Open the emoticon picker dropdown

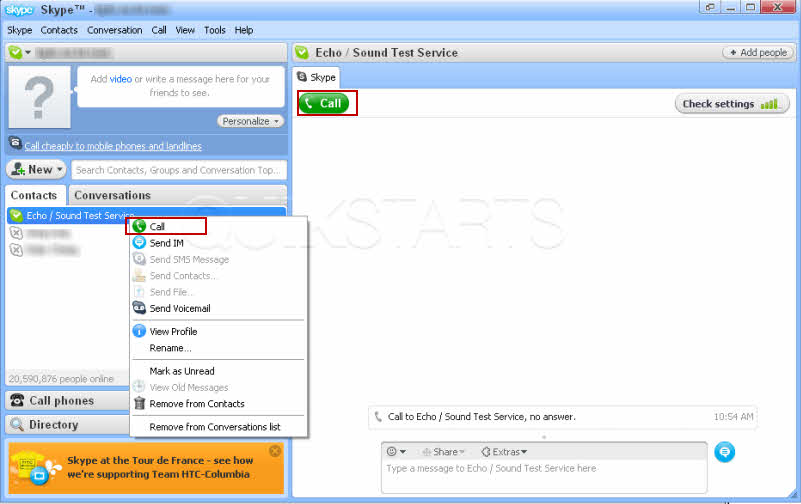pyautogui.click(x=396, y=451)
